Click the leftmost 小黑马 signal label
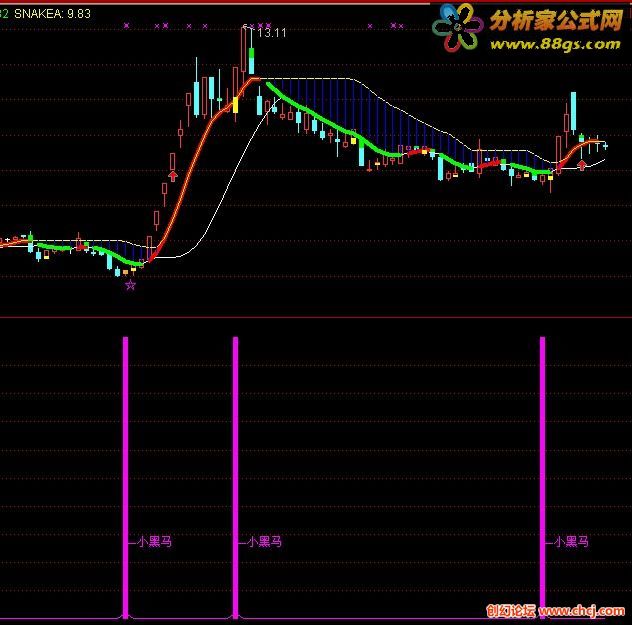632x625 pixels. point(154,542)
